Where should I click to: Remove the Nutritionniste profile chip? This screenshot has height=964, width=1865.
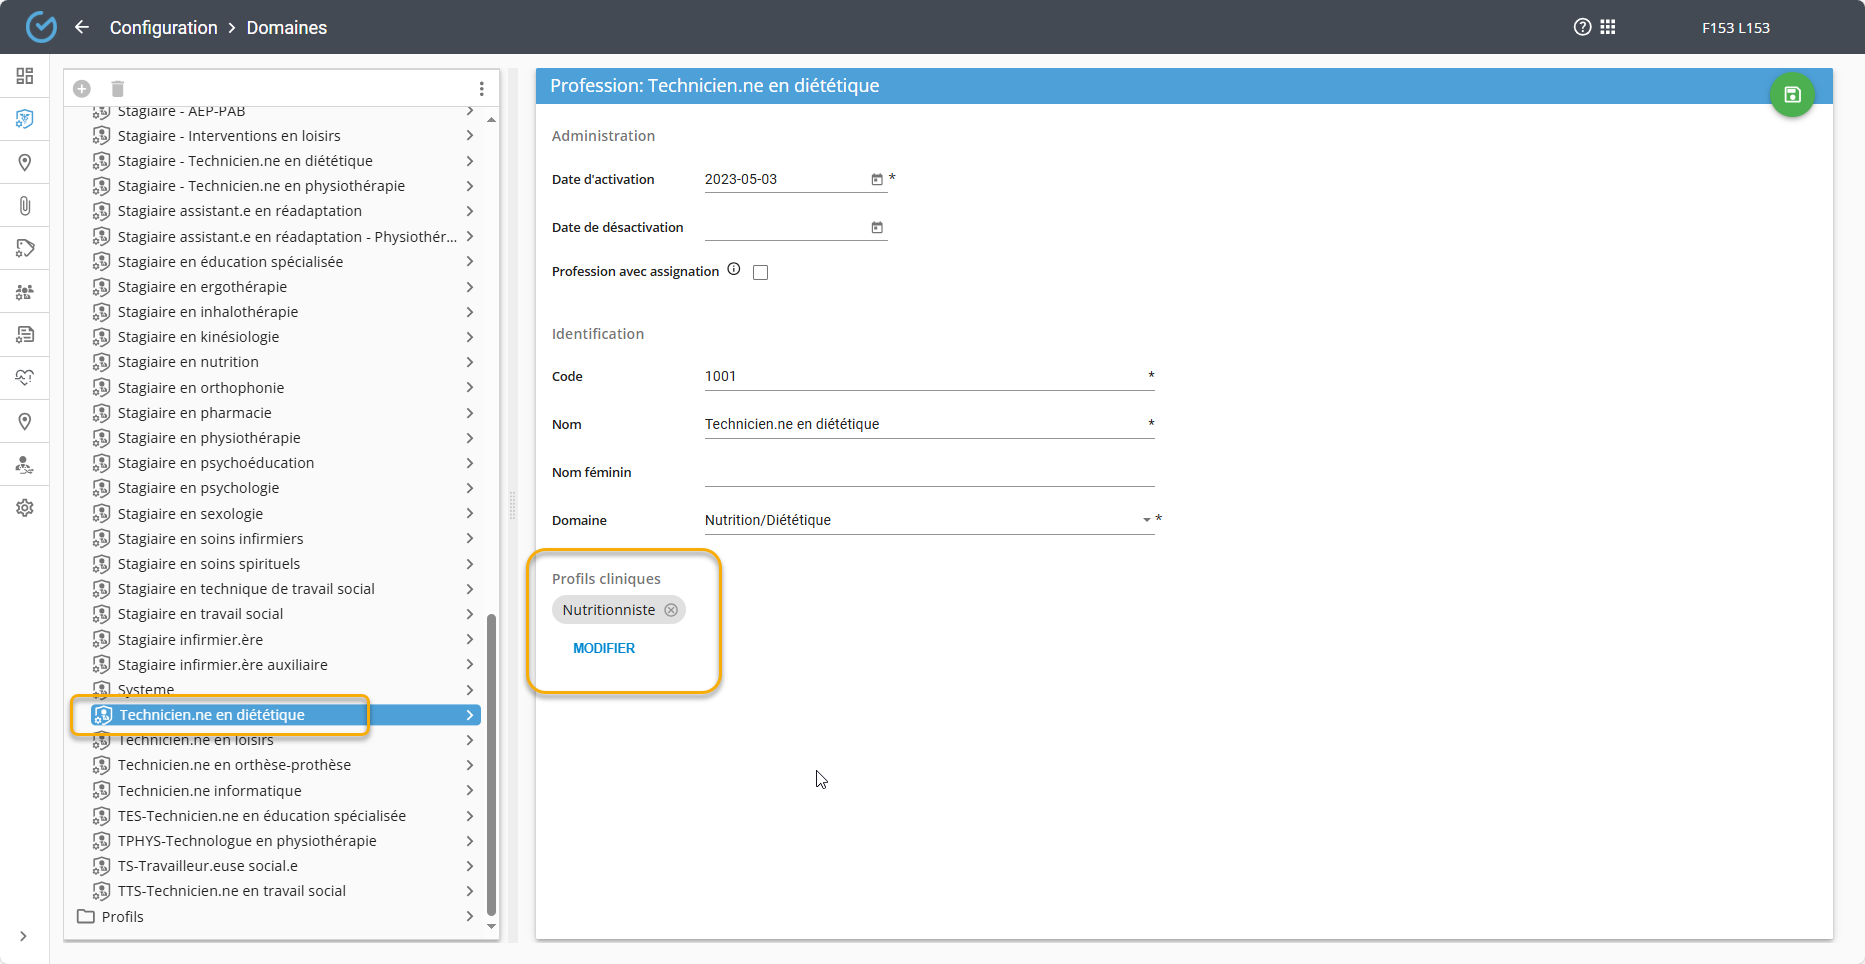click(x=671, y=610)
